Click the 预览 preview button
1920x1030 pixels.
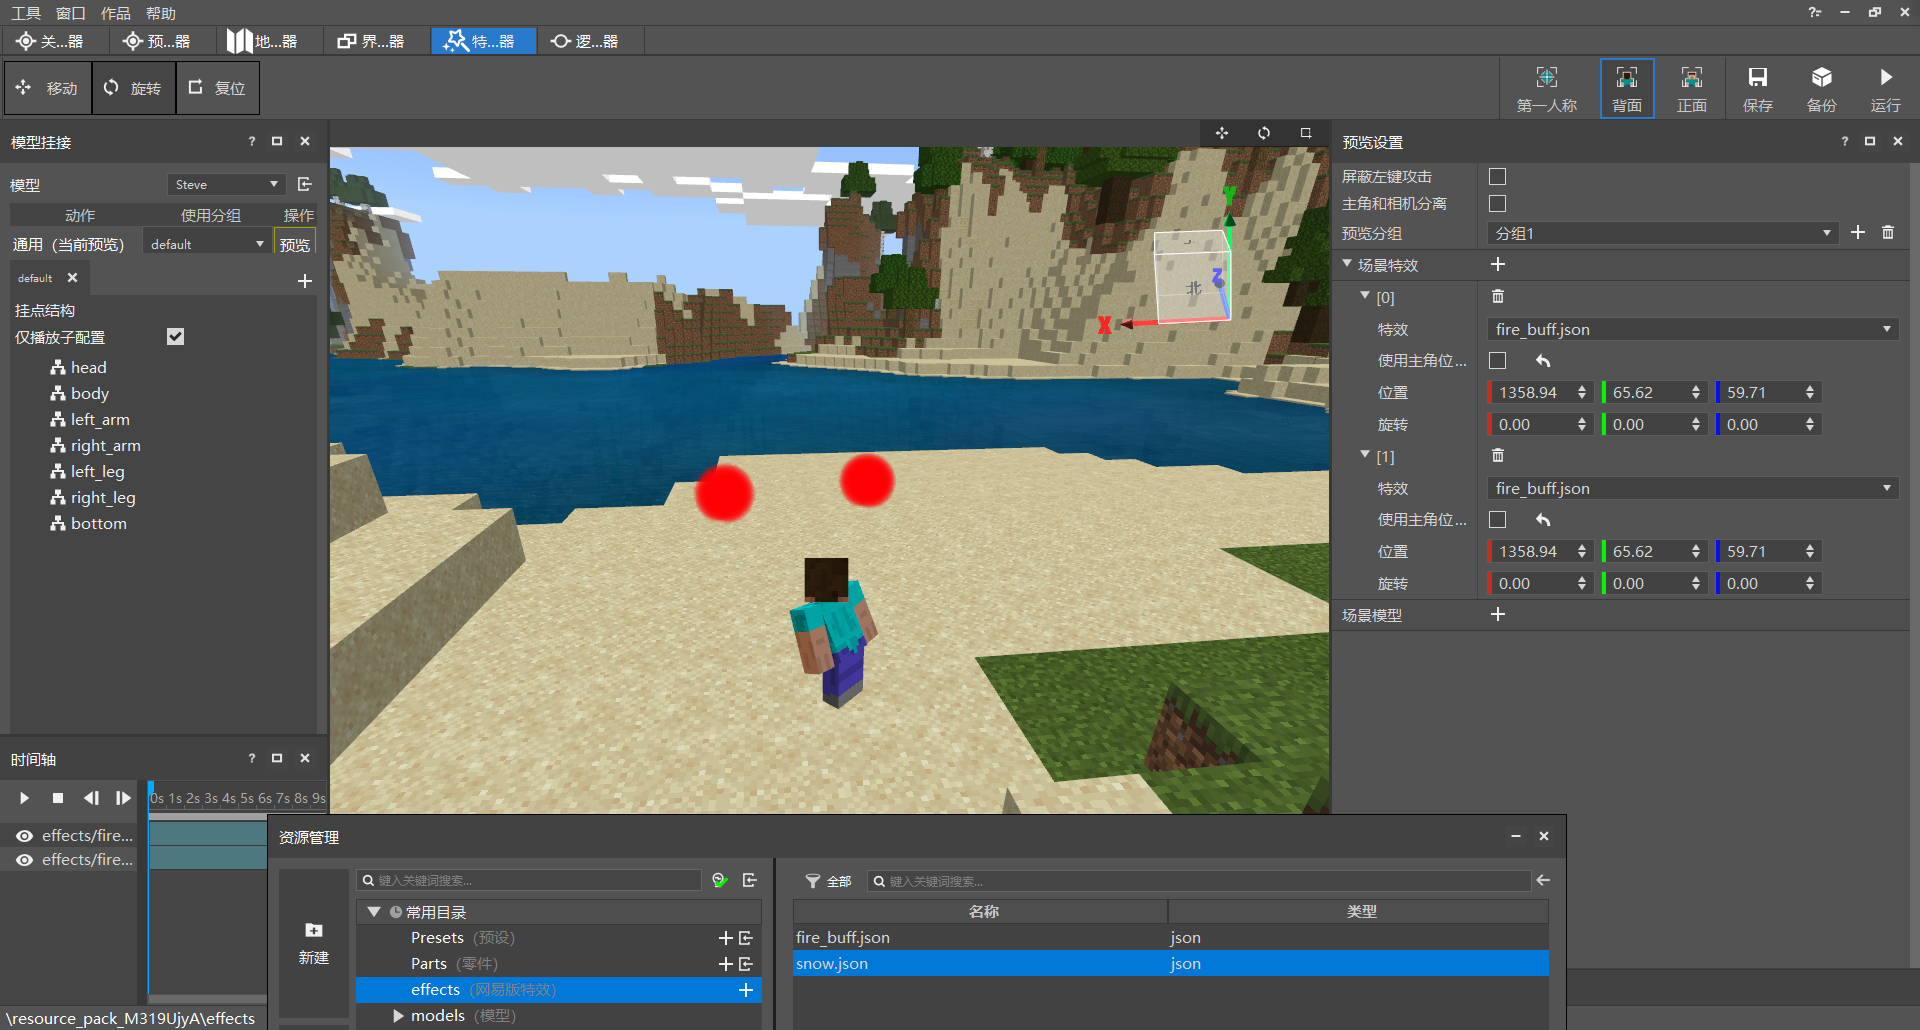295,244
